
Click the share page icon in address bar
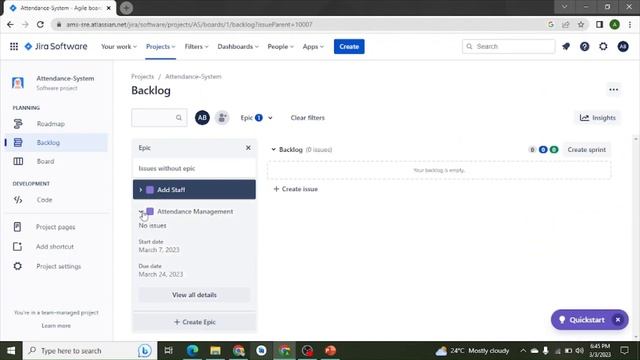566,24
